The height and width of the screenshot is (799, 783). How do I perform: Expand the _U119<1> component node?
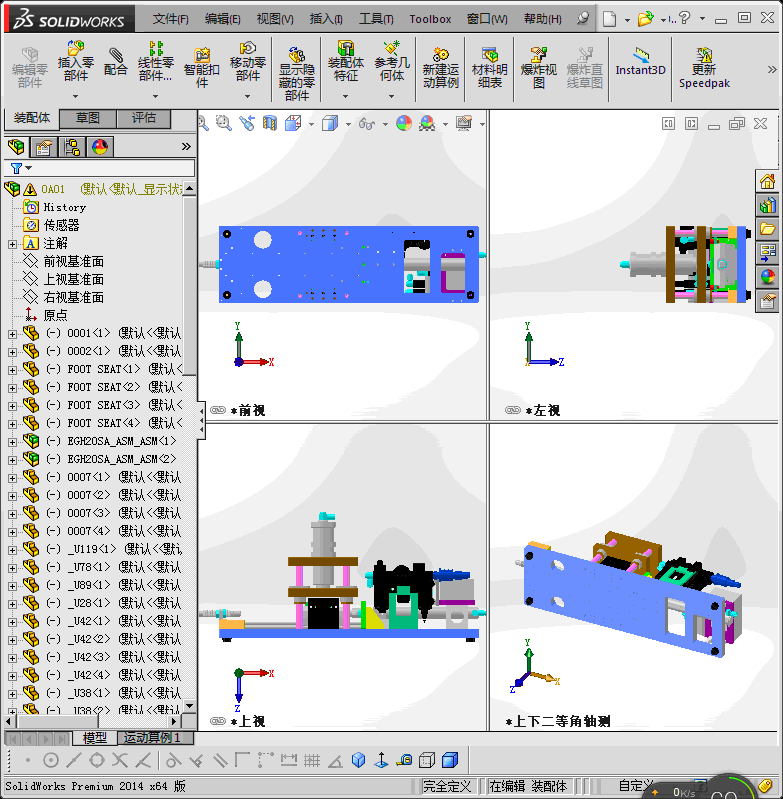tap(12, 550)
